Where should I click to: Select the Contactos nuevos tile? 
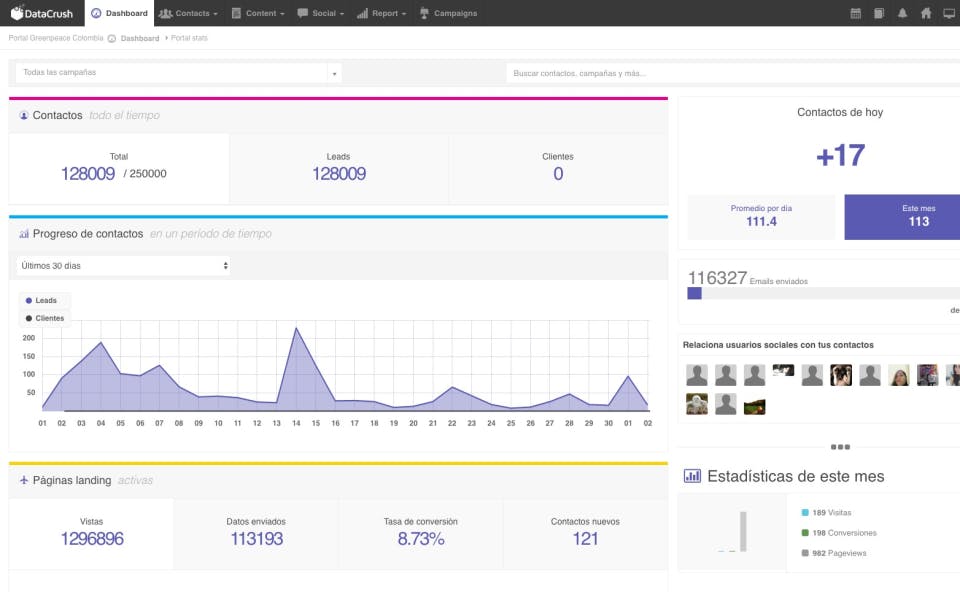point(585,533)
